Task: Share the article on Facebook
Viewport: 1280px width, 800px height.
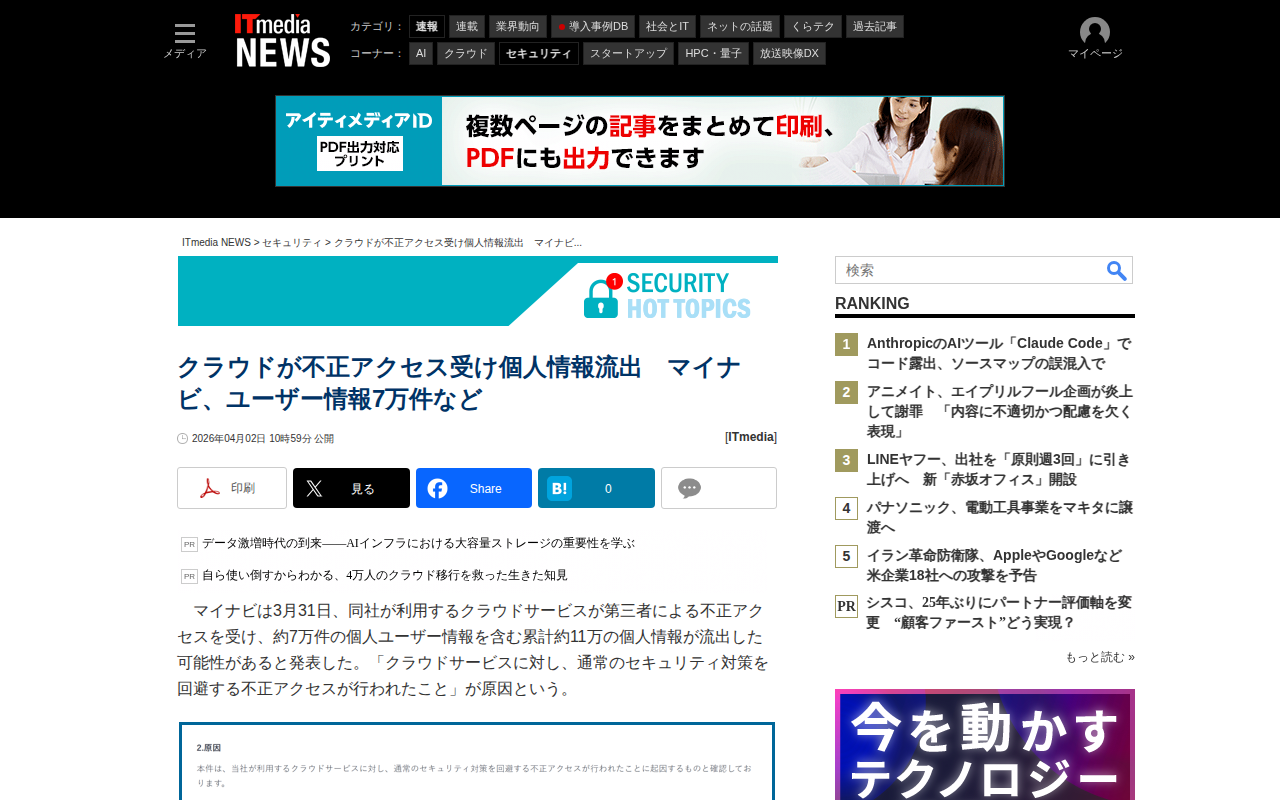Action: [x=474, y=488]
